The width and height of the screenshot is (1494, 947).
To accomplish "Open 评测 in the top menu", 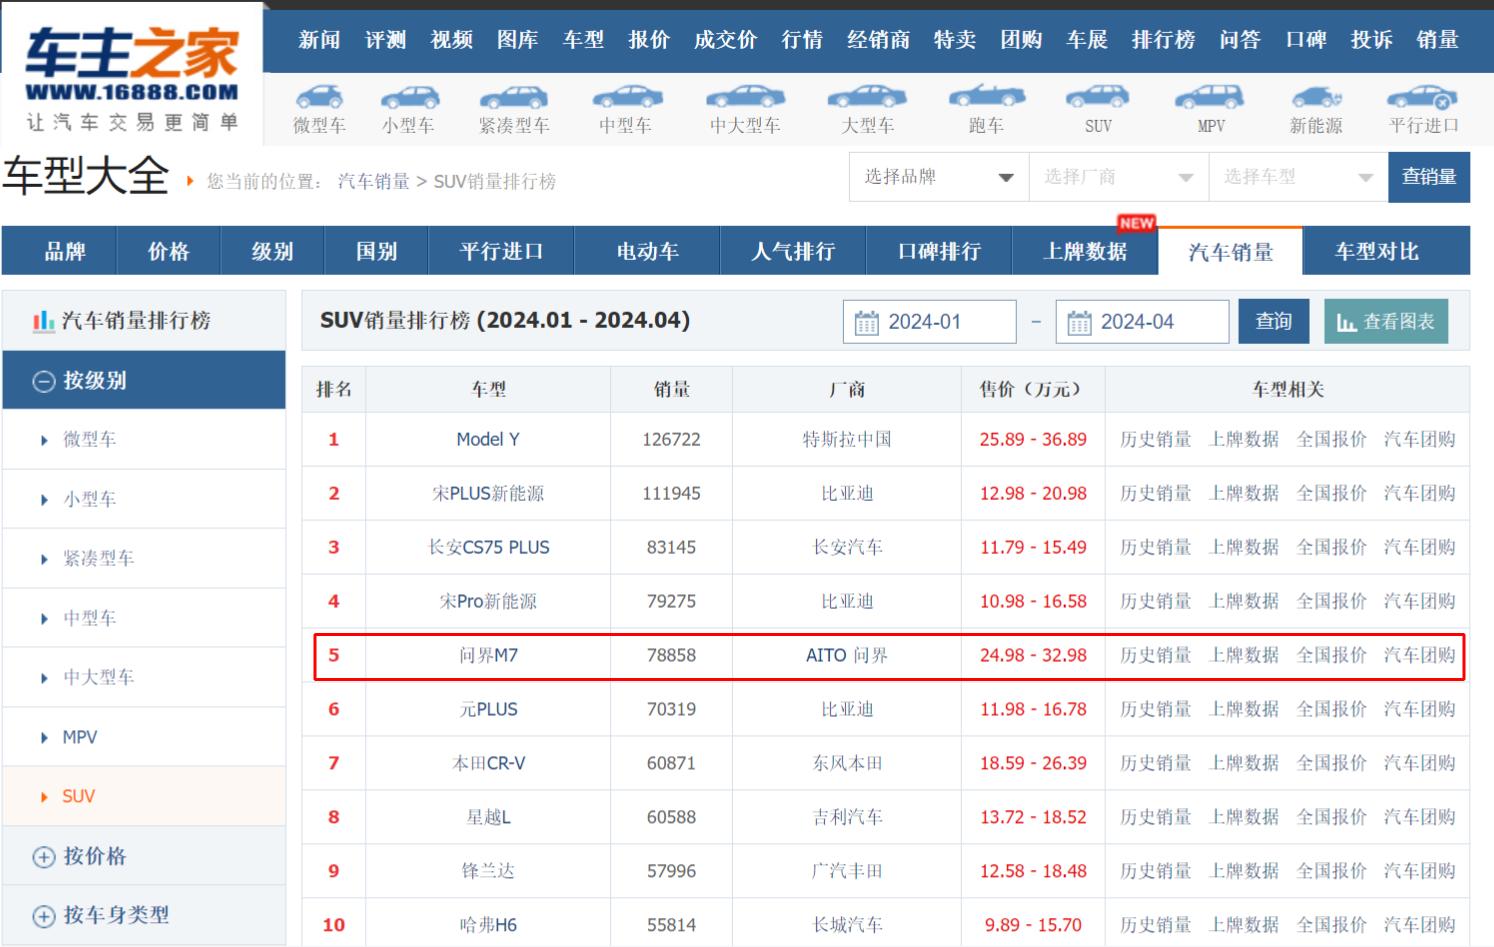I will click(x=385, y=40).
